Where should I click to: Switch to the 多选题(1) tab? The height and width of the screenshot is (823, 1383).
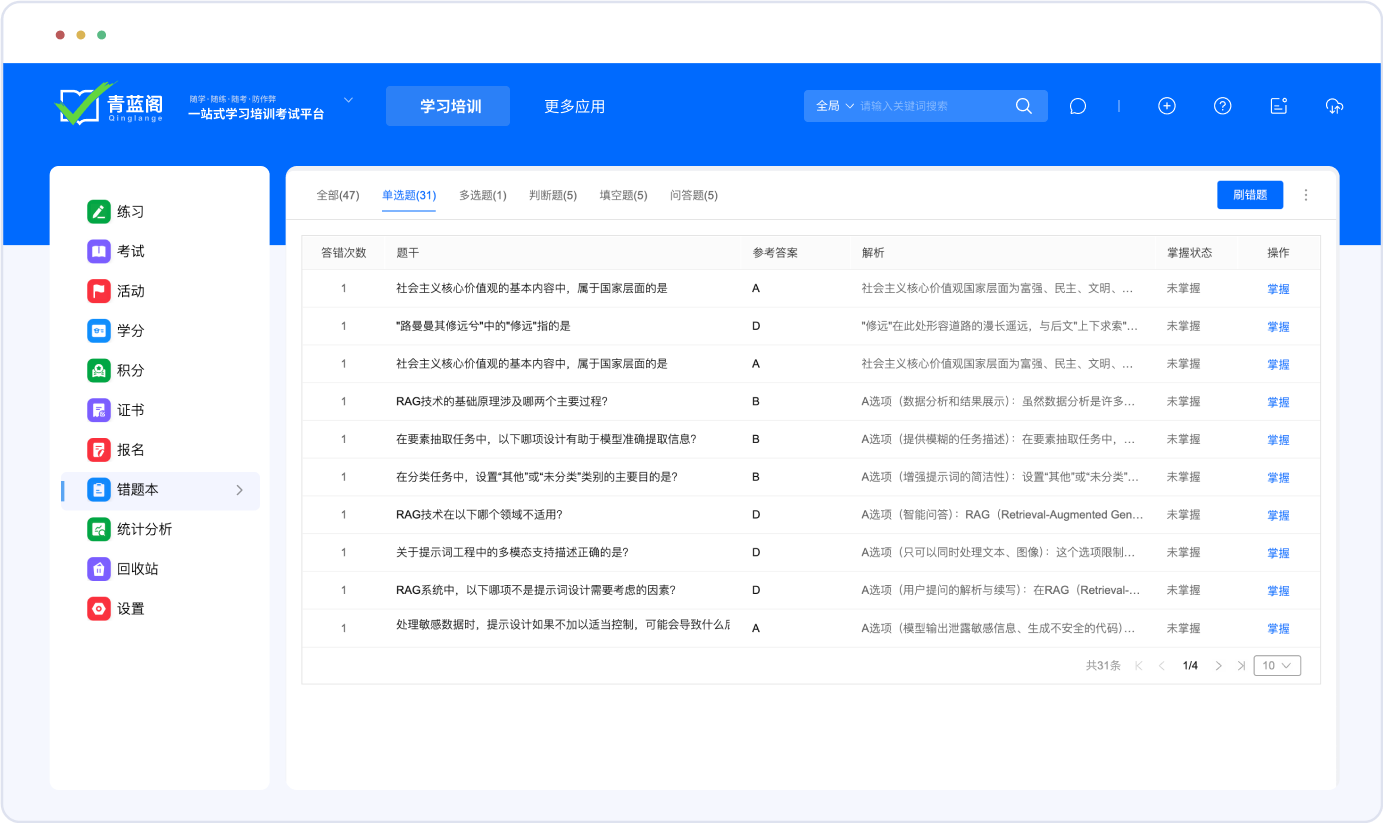click(x=482, y=195)
